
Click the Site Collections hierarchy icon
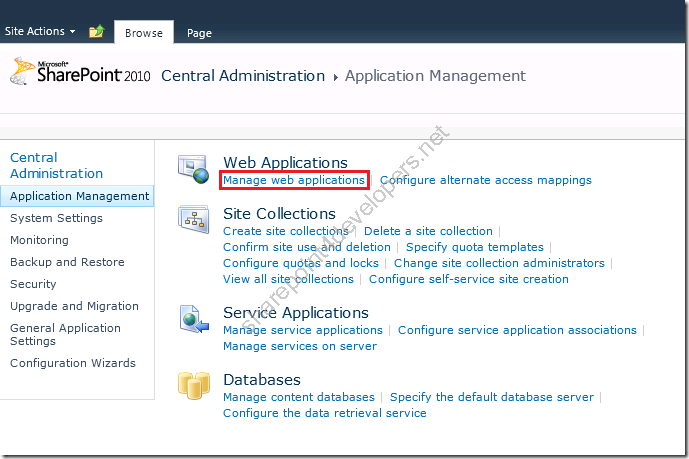[193, 220]
